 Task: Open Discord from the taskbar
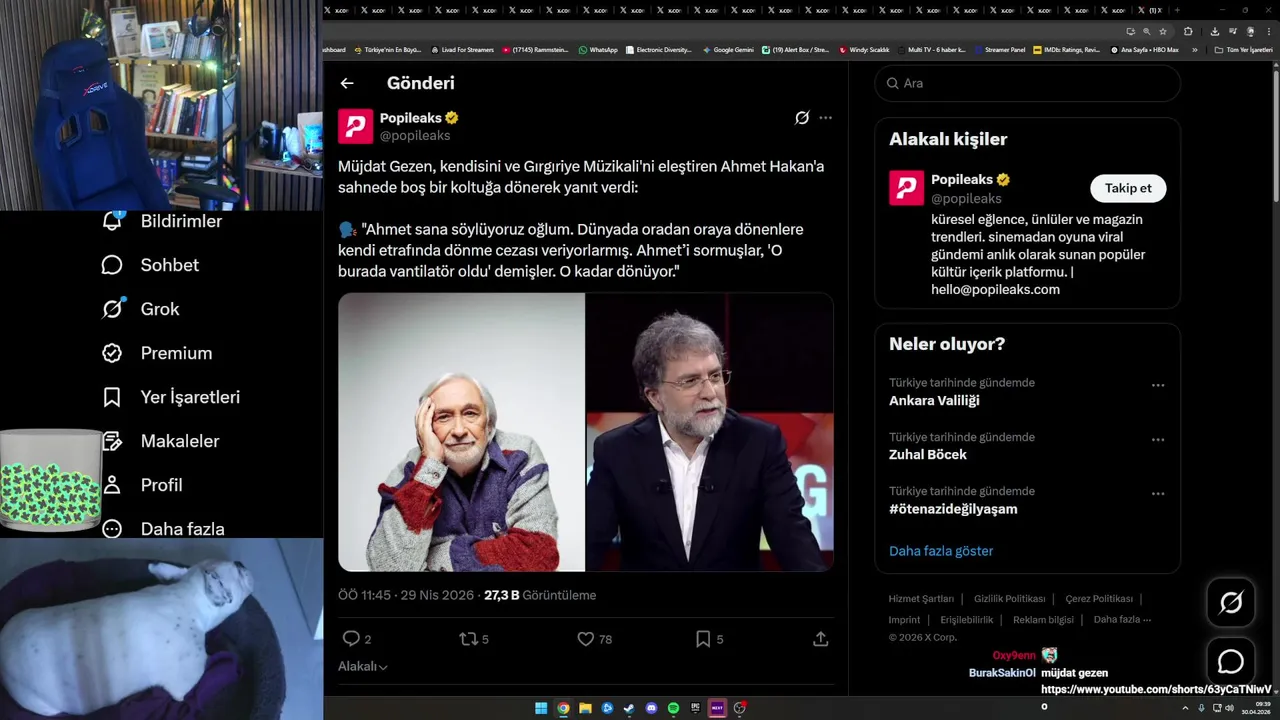(651, 708)
